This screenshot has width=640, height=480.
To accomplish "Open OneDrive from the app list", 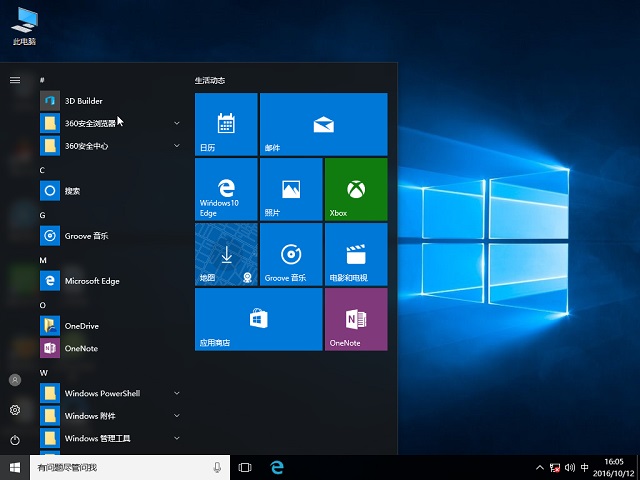I will pyautogui.click(x=81, y=326).
